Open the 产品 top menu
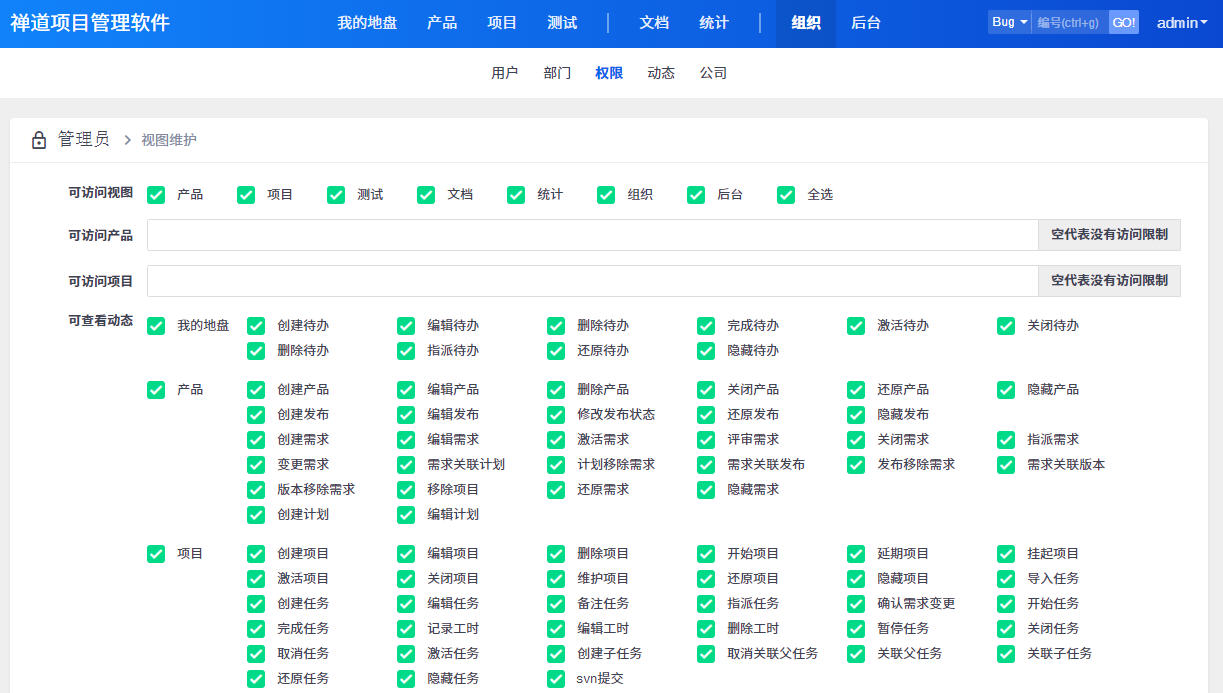This screenshot has height=693, width=1223. (442, 23)
